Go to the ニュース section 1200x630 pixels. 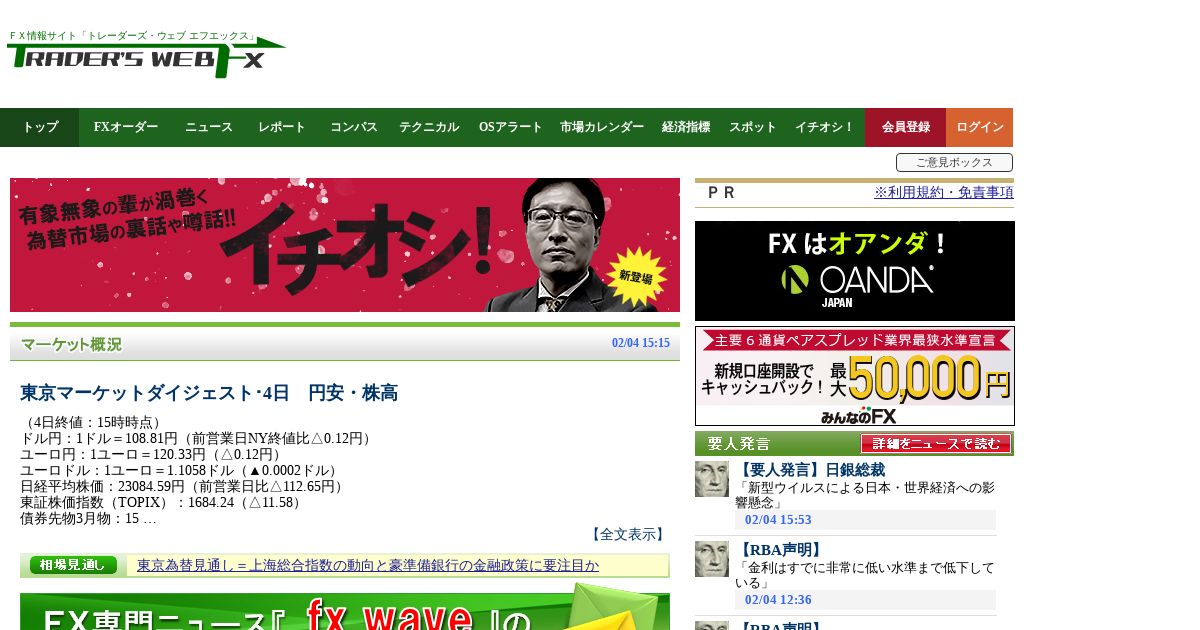click(x=209, y=127)
